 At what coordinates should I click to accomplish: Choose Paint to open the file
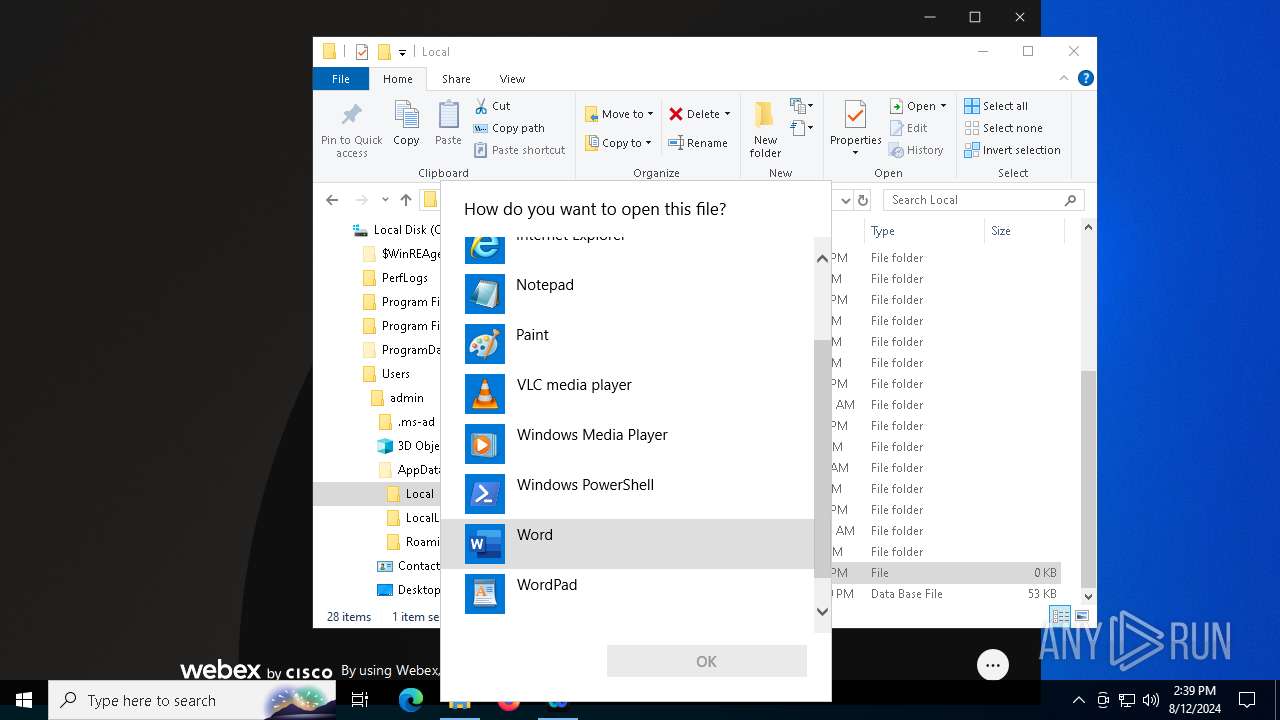point(627,344)
